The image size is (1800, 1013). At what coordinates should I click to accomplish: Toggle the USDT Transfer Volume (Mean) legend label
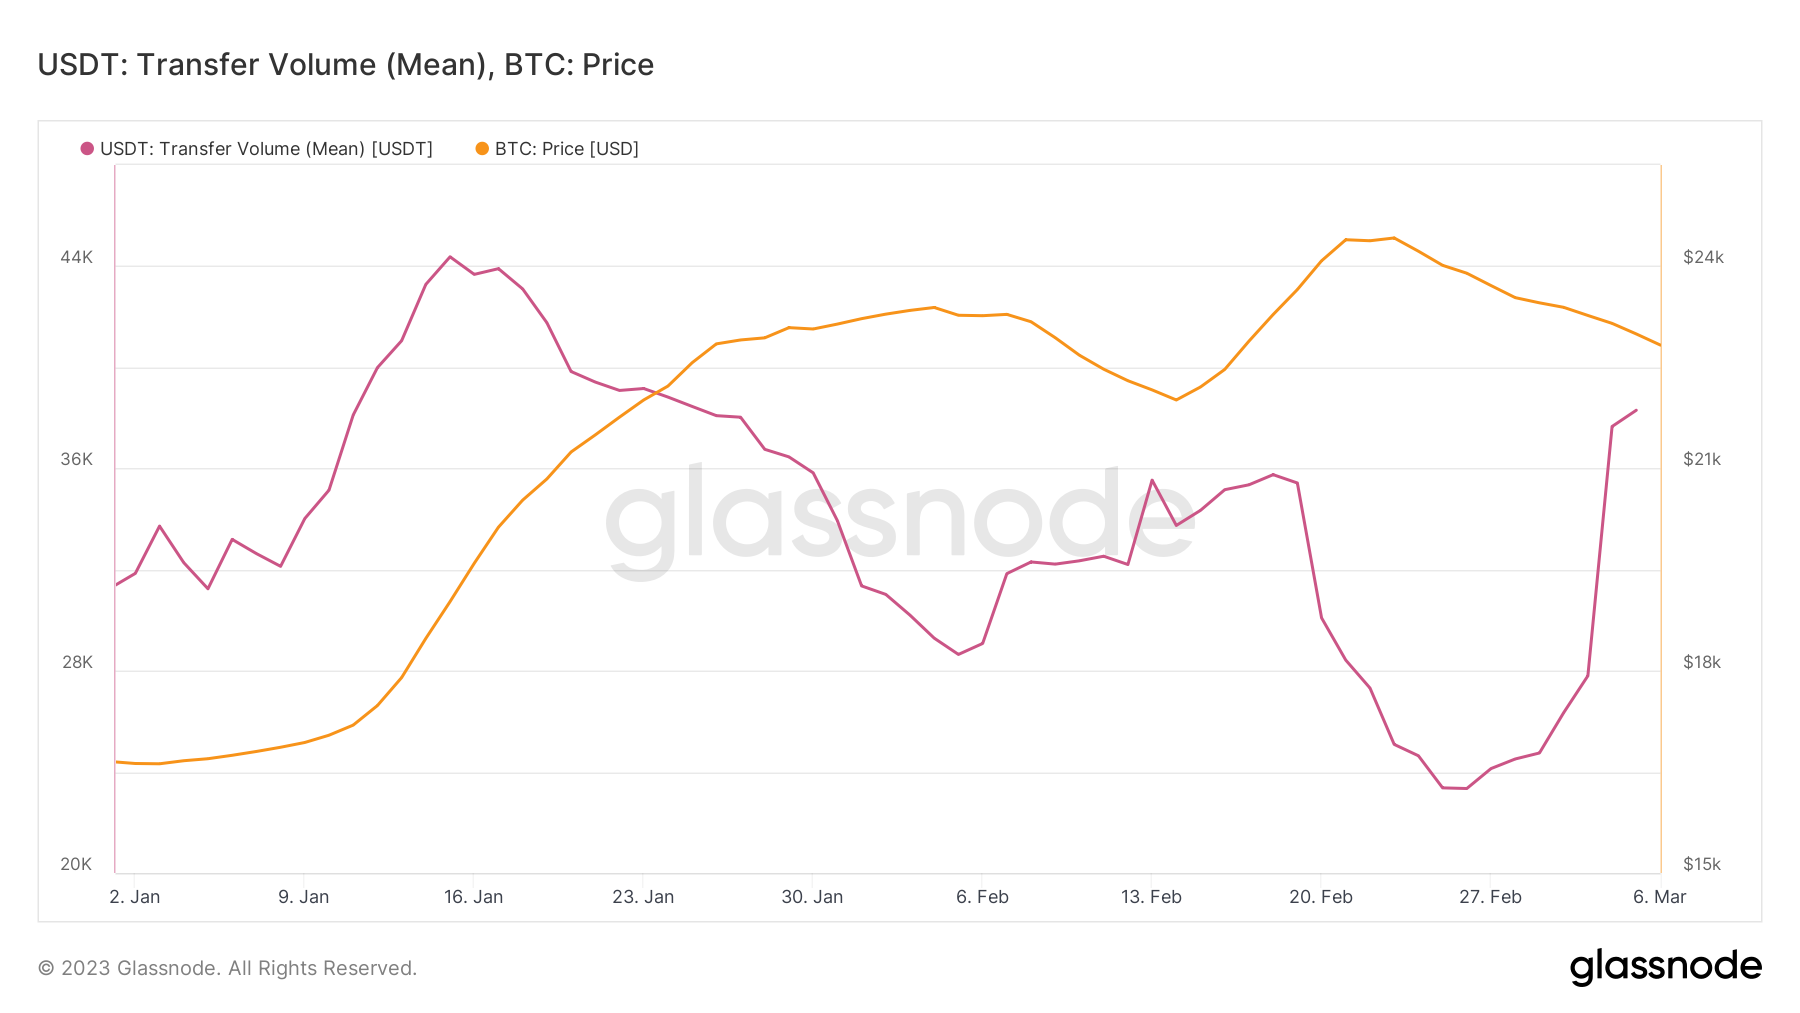[x=266, y=149]
